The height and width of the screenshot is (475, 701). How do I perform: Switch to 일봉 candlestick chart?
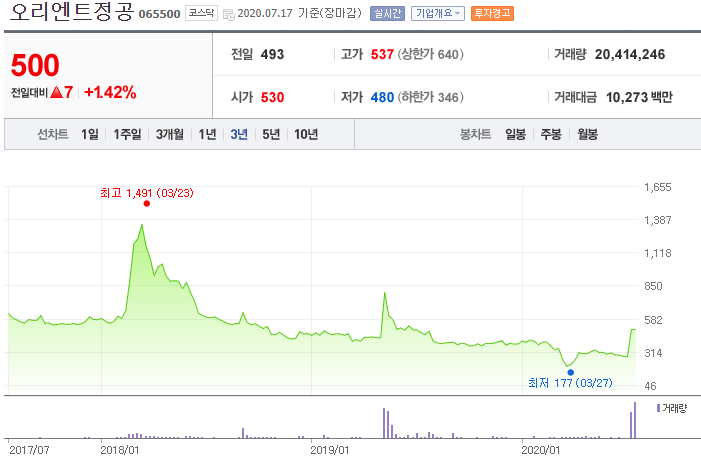(x=515, y=134)
